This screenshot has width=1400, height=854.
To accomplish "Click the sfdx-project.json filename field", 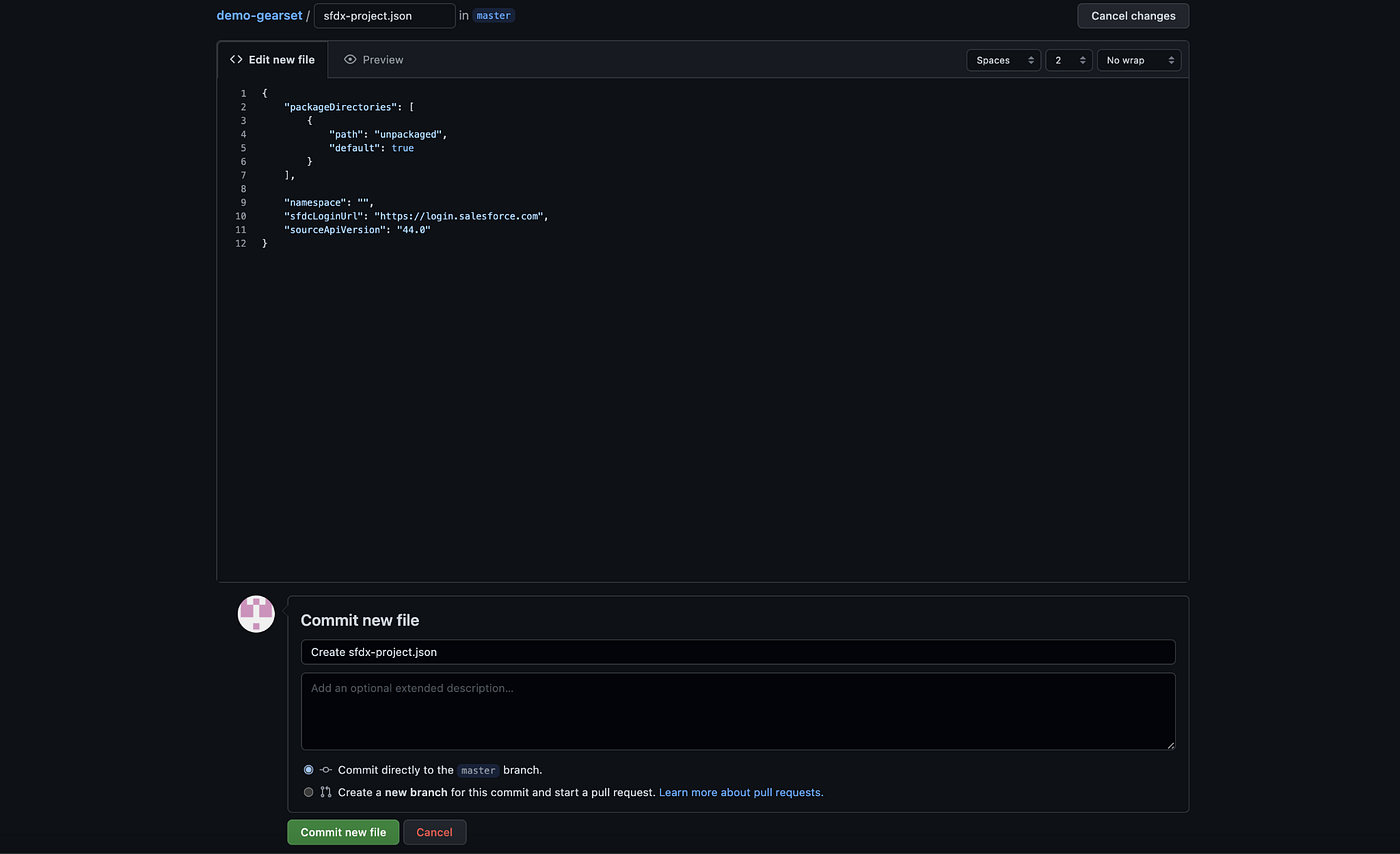I will click(x=384, y=15).
